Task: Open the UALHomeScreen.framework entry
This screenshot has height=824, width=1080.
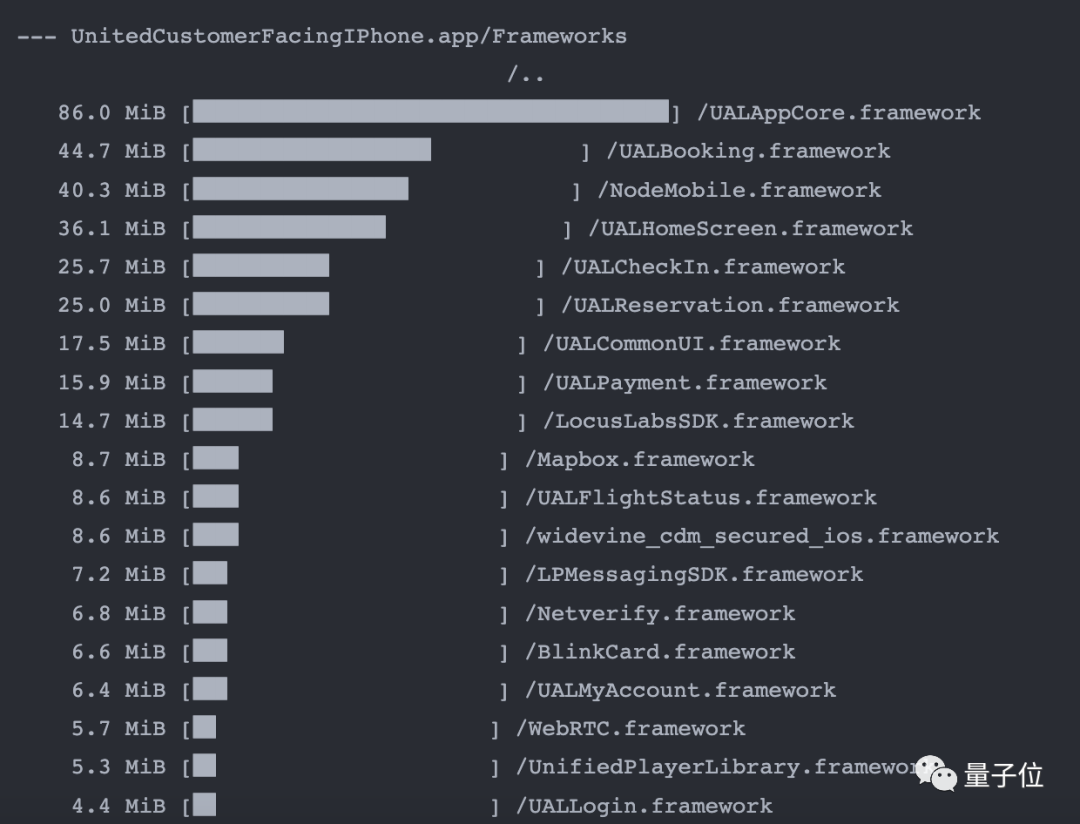Action: 750,229
